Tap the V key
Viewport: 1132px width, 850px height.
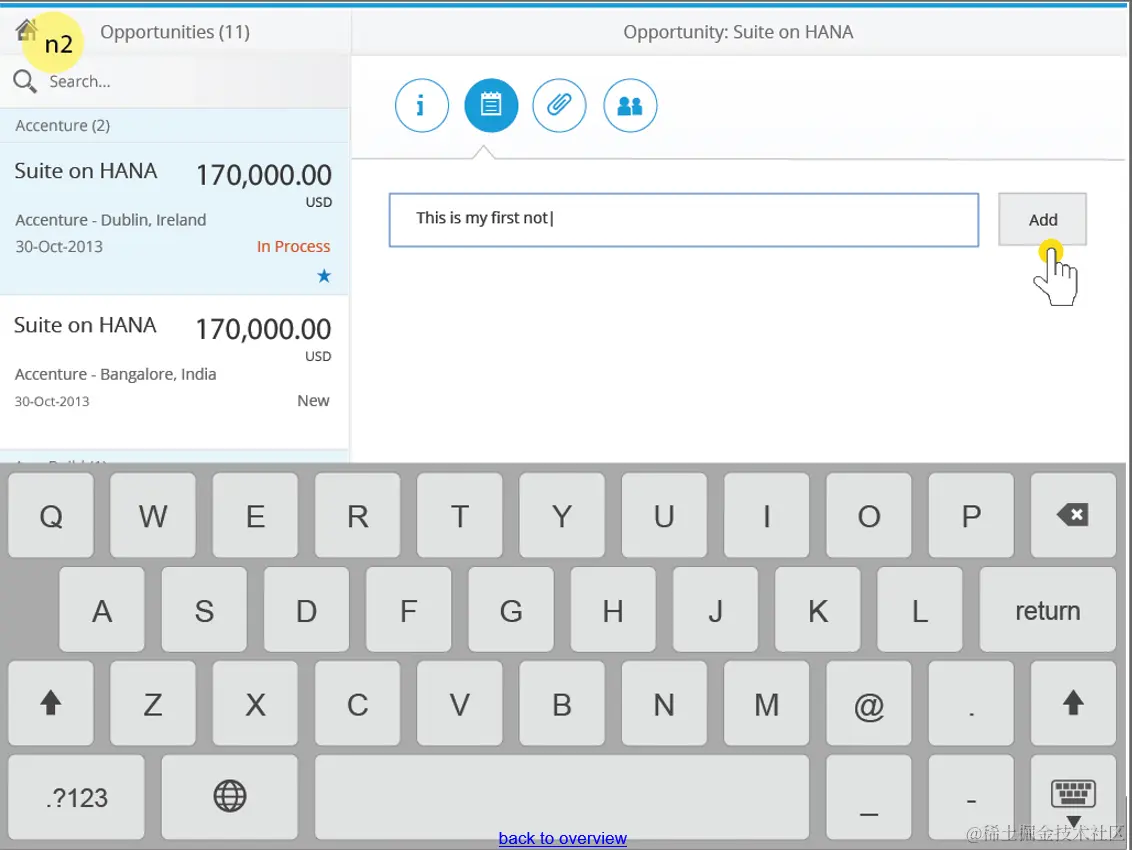[460, 703]
